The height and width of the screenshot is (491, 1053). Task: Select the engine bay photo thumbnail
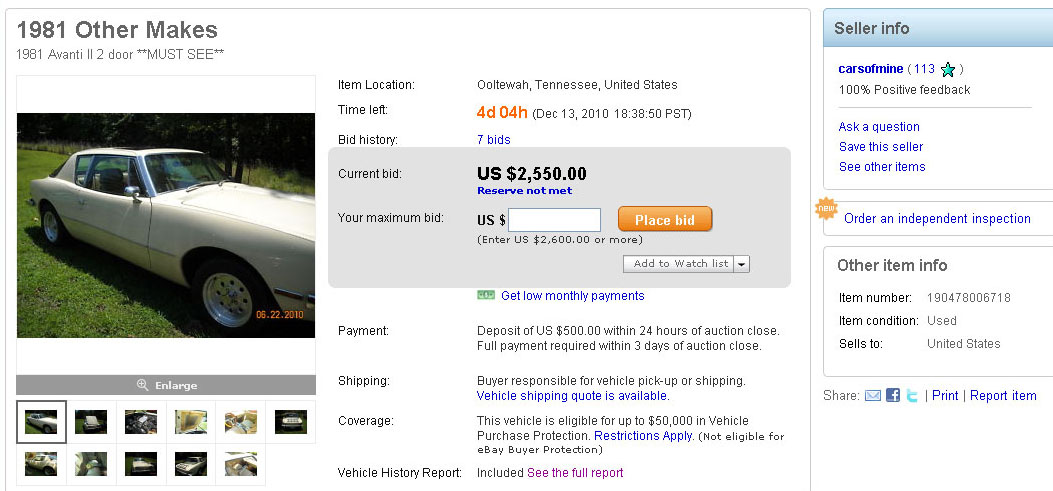(141, 422)
